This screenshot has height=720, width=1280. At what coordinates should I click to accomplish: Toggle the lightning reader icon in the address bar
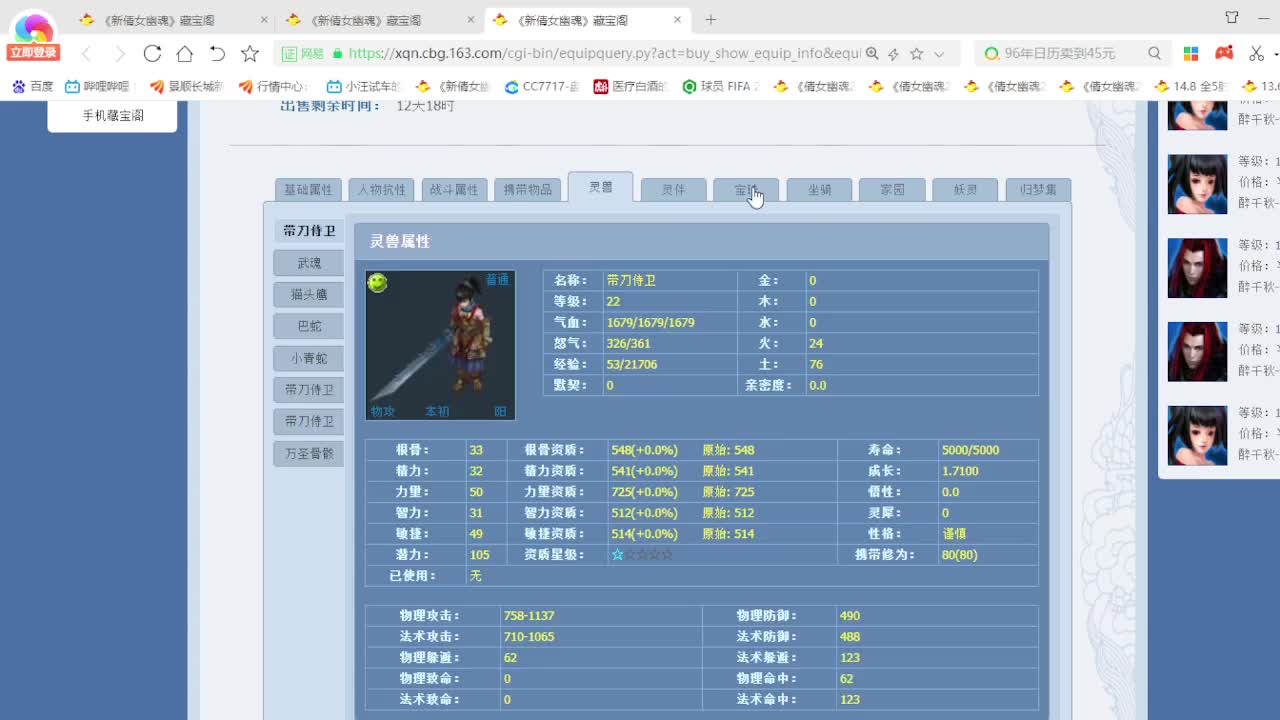point(892,53)
